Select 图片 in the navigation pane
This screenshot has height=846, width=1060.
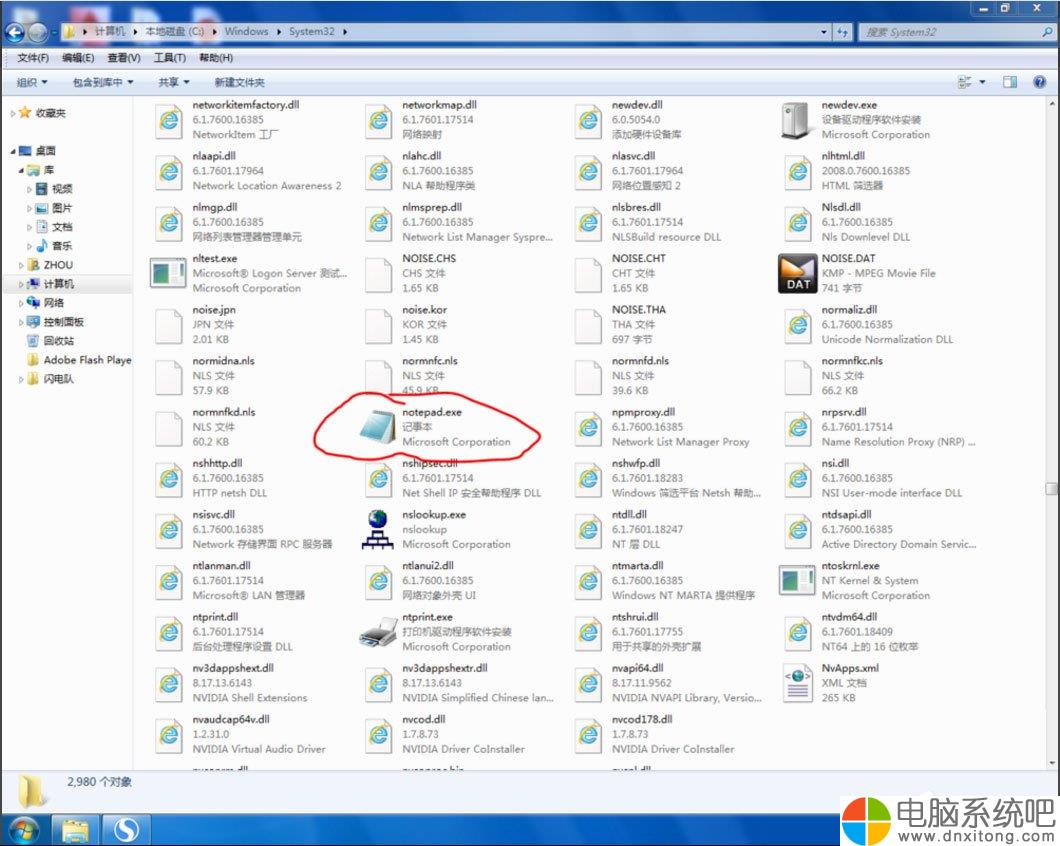click(x=62, y=208)
